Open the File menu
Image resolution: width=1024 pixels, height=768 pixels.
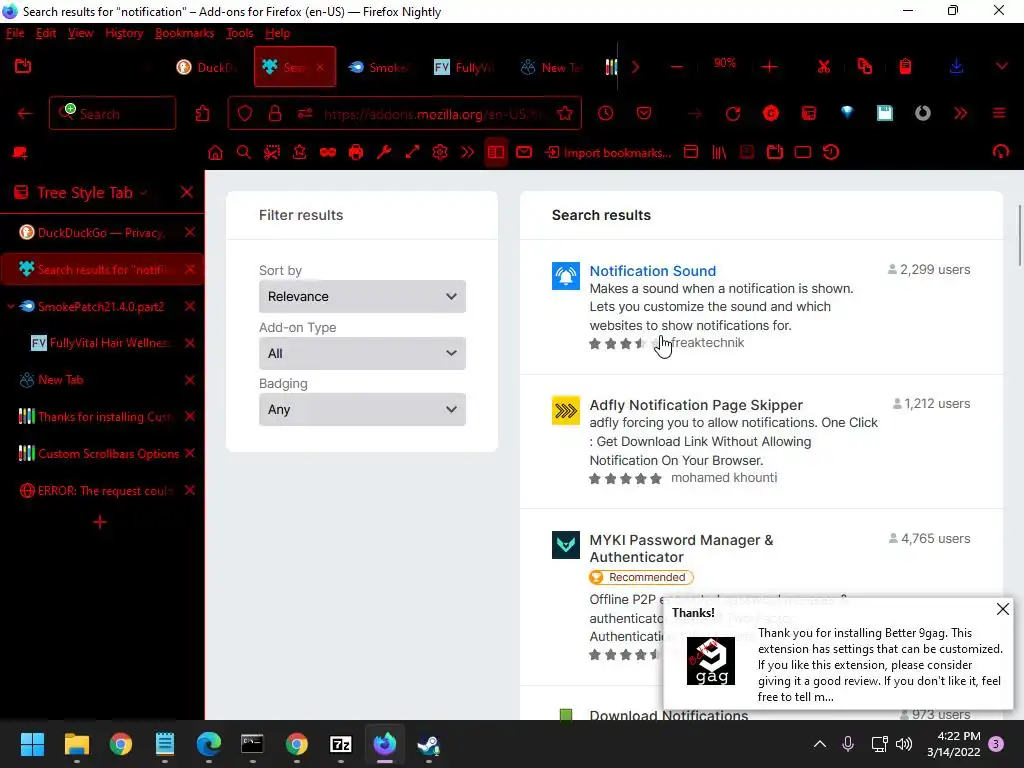click(15, 33)
